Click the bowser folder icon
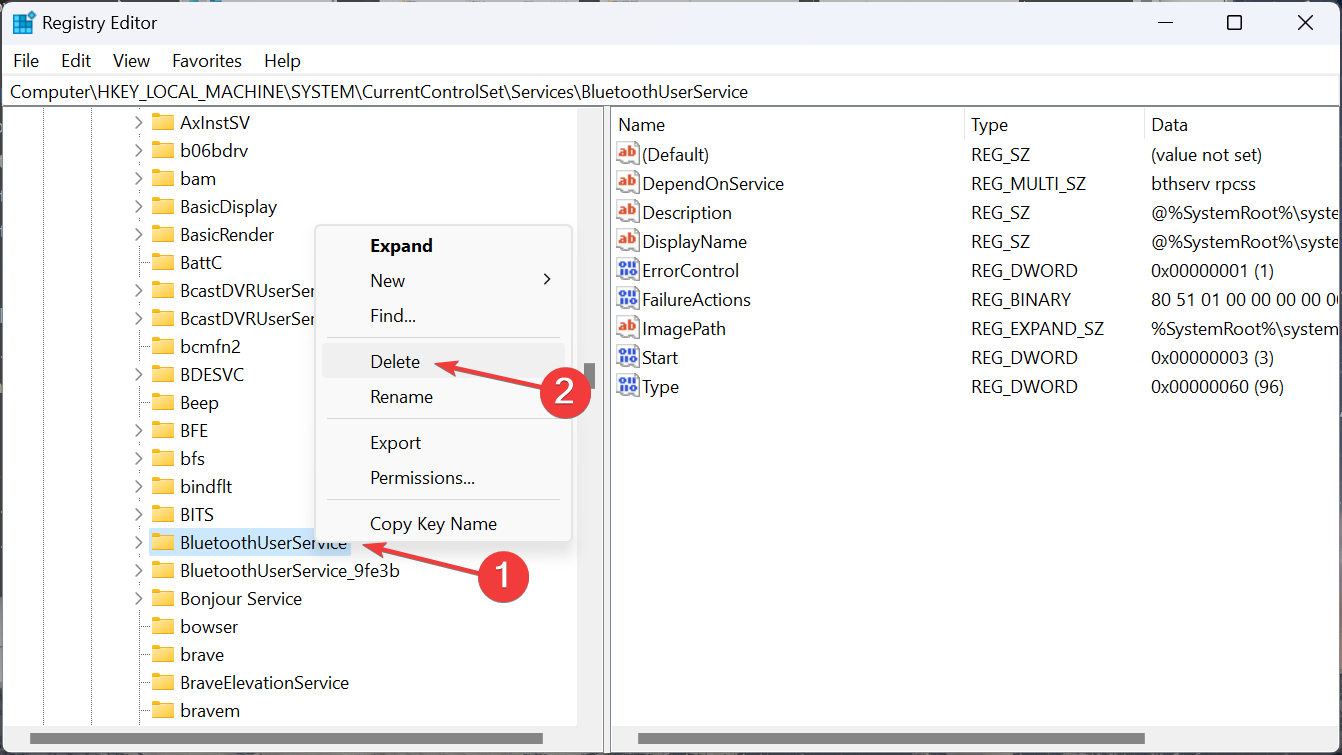Image resolution: width=1342 pixels, height=755 pixels. click(163, 627)
